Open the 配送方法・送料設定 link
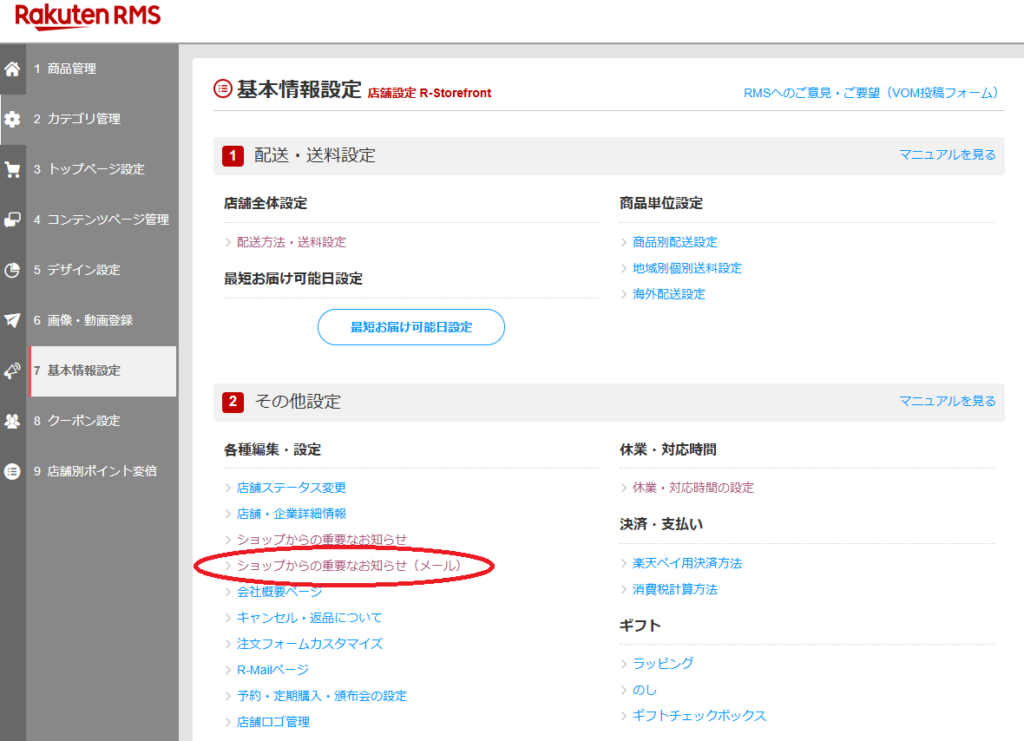The width and height of the screenshot is (1024, 741). pos(291,242)
